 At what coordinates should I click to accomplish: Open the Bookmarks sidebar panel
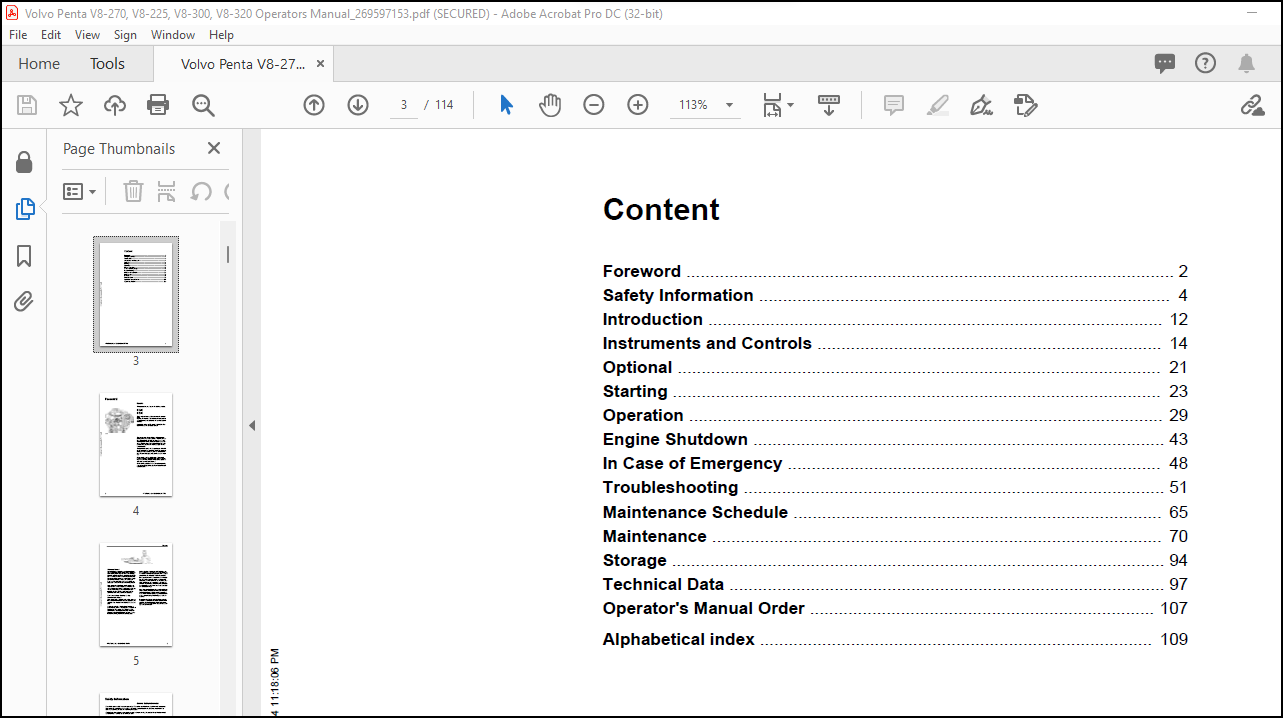click(25, 256)
